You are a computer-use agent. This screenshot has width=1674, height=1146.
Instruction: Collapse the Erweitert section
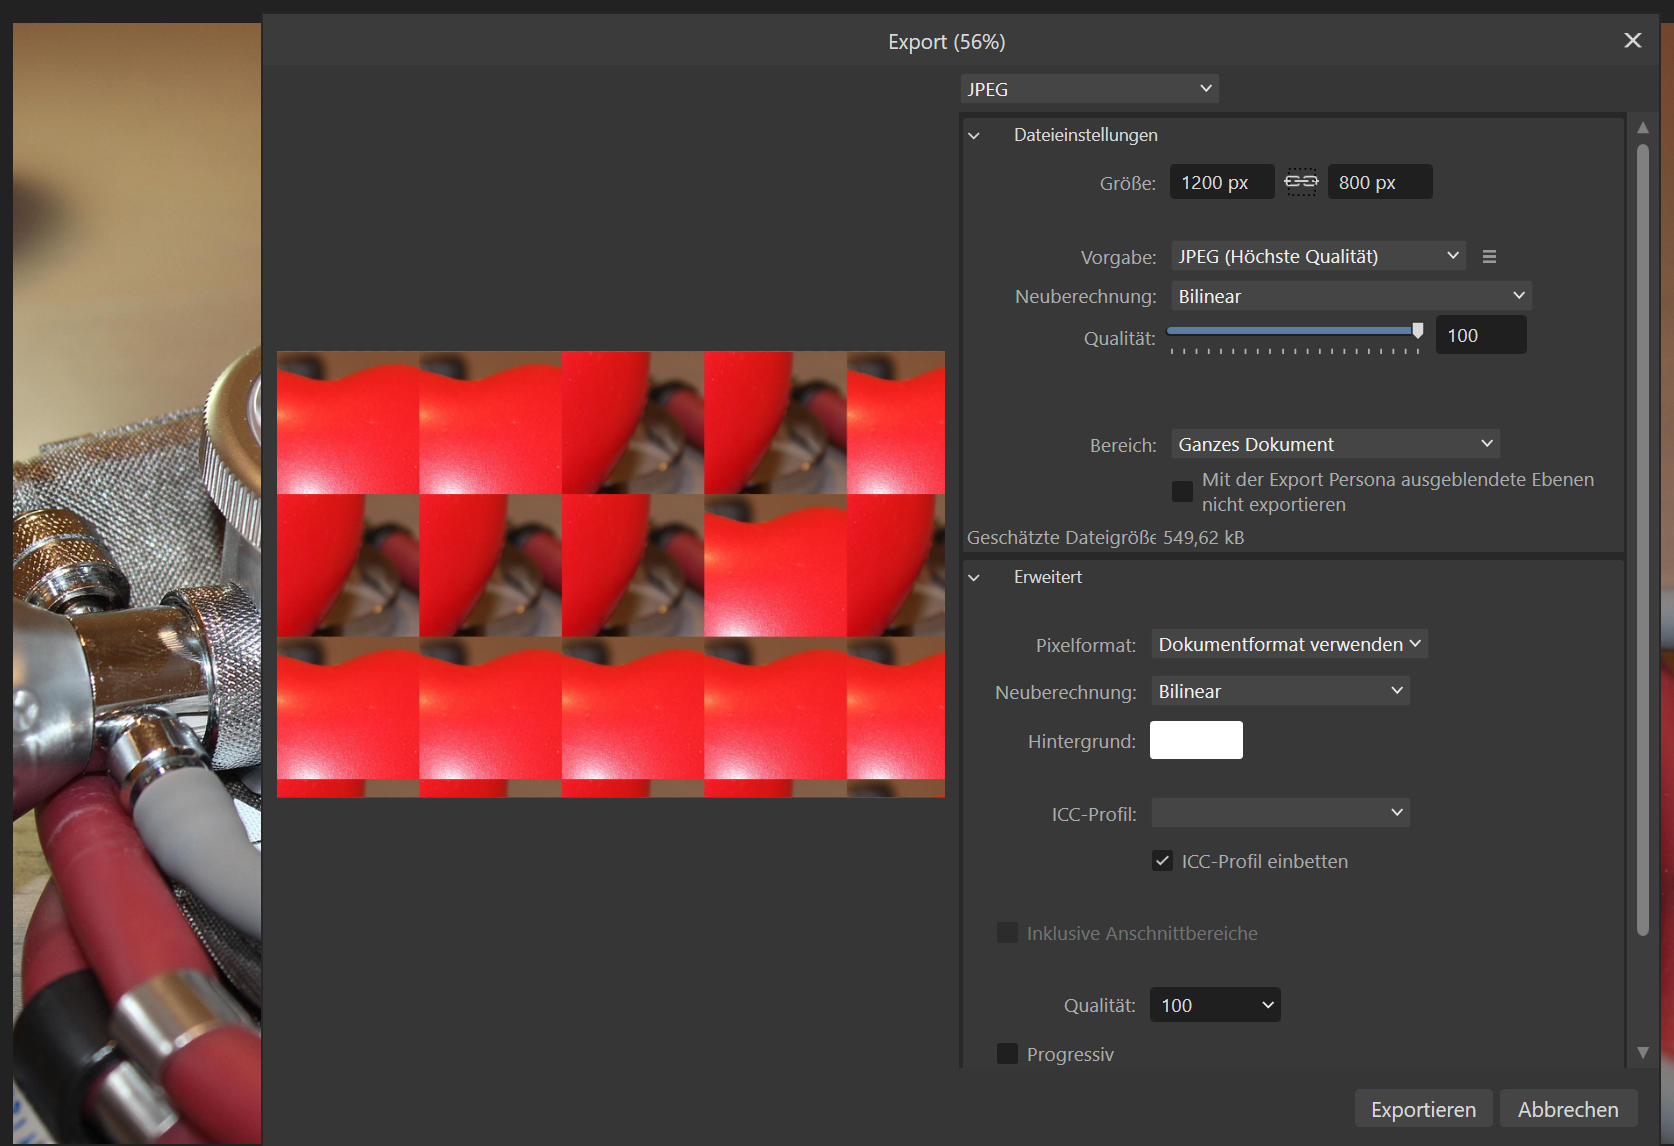tap(975, 577)
